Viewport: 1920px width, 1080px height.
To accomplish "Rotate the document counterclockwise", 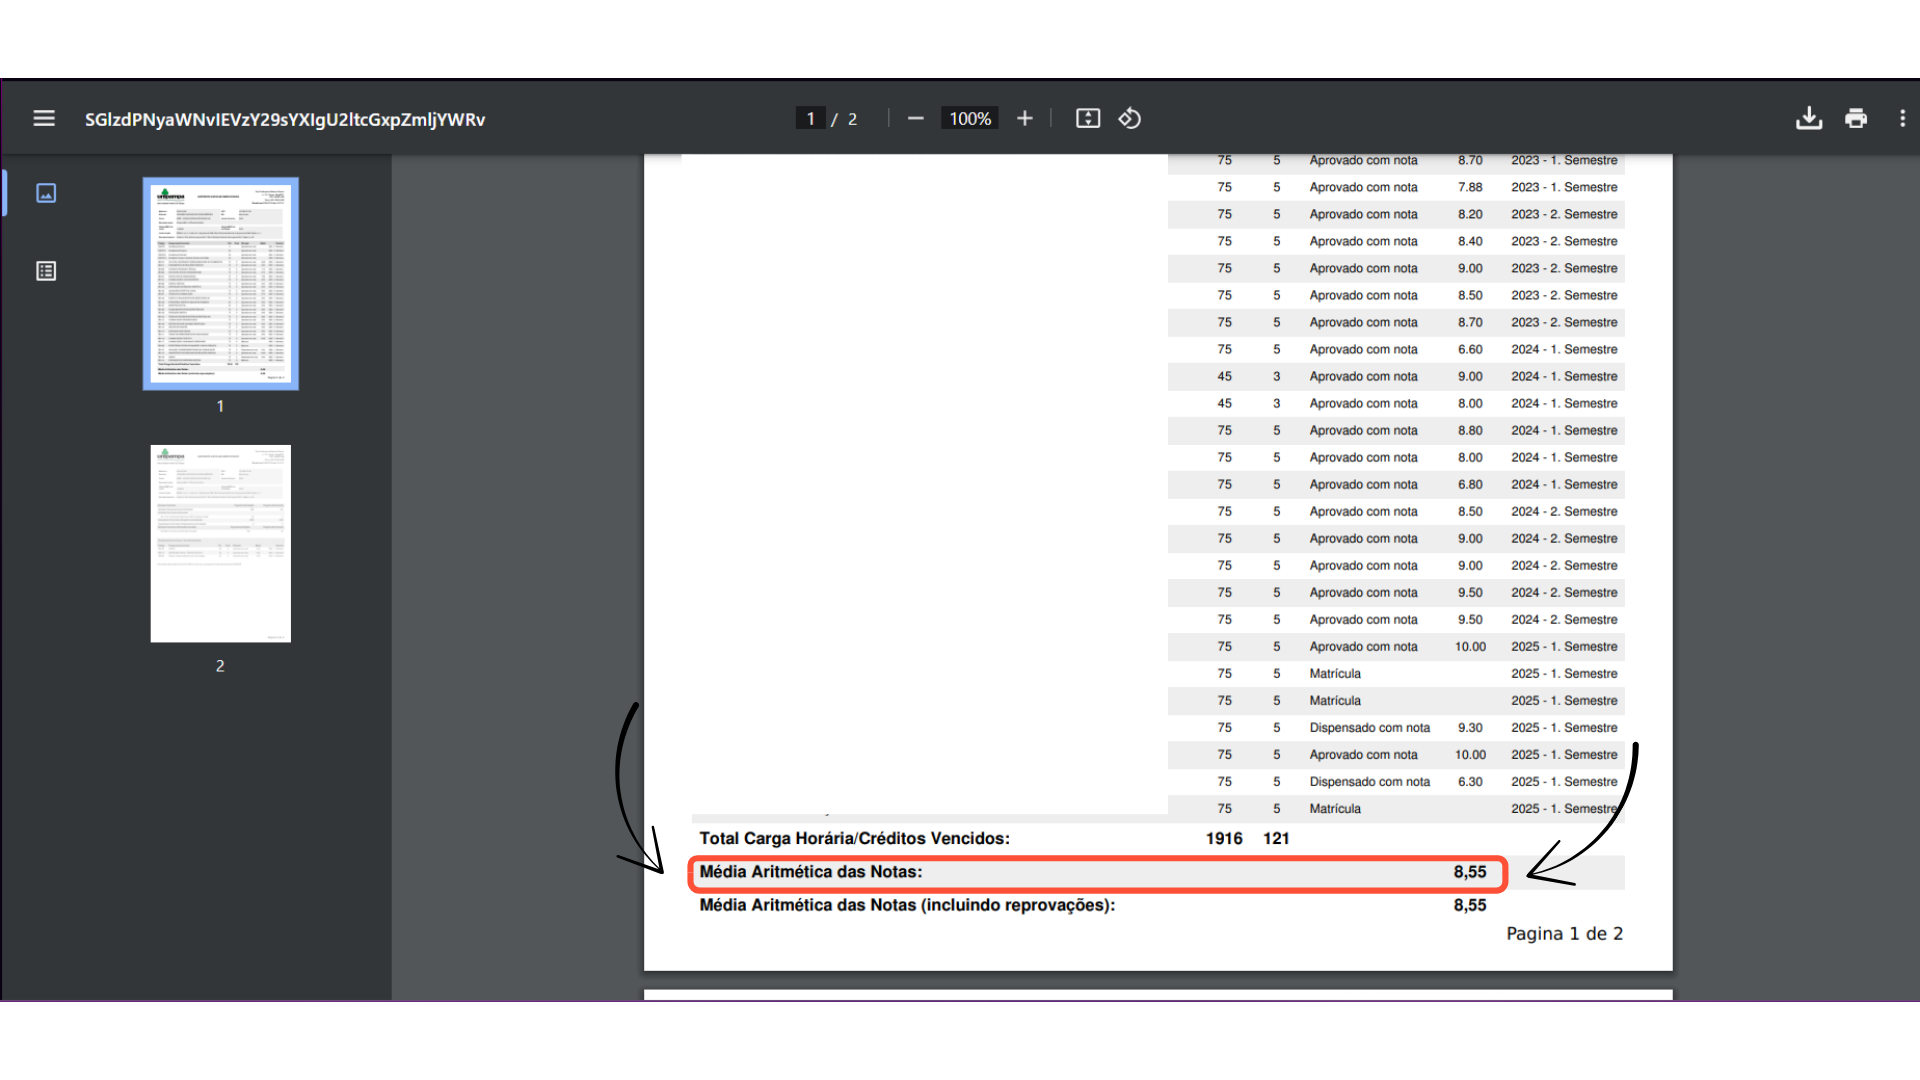I will point(1130,118).
